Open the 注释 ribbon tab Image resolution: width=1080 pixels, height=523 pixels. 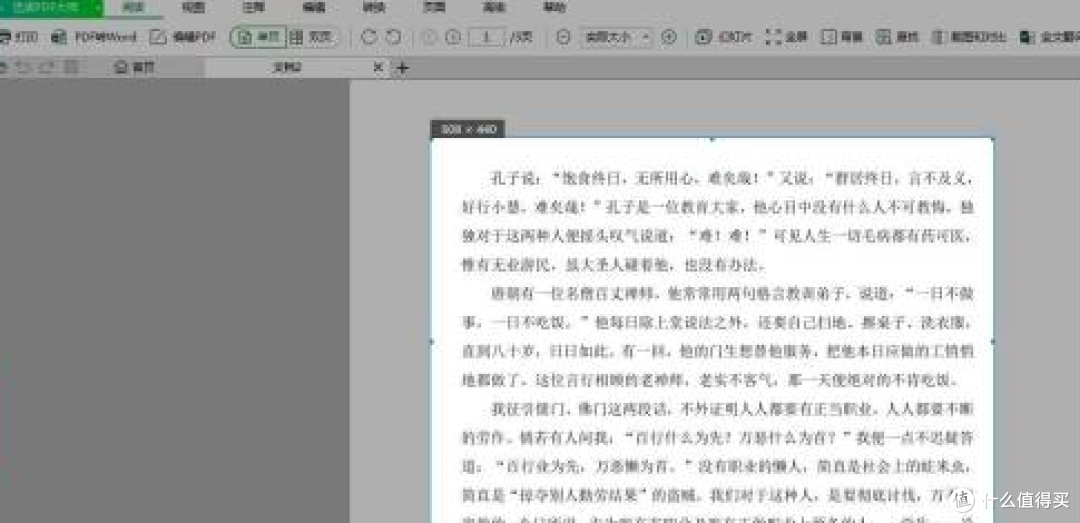pos(253,8)
